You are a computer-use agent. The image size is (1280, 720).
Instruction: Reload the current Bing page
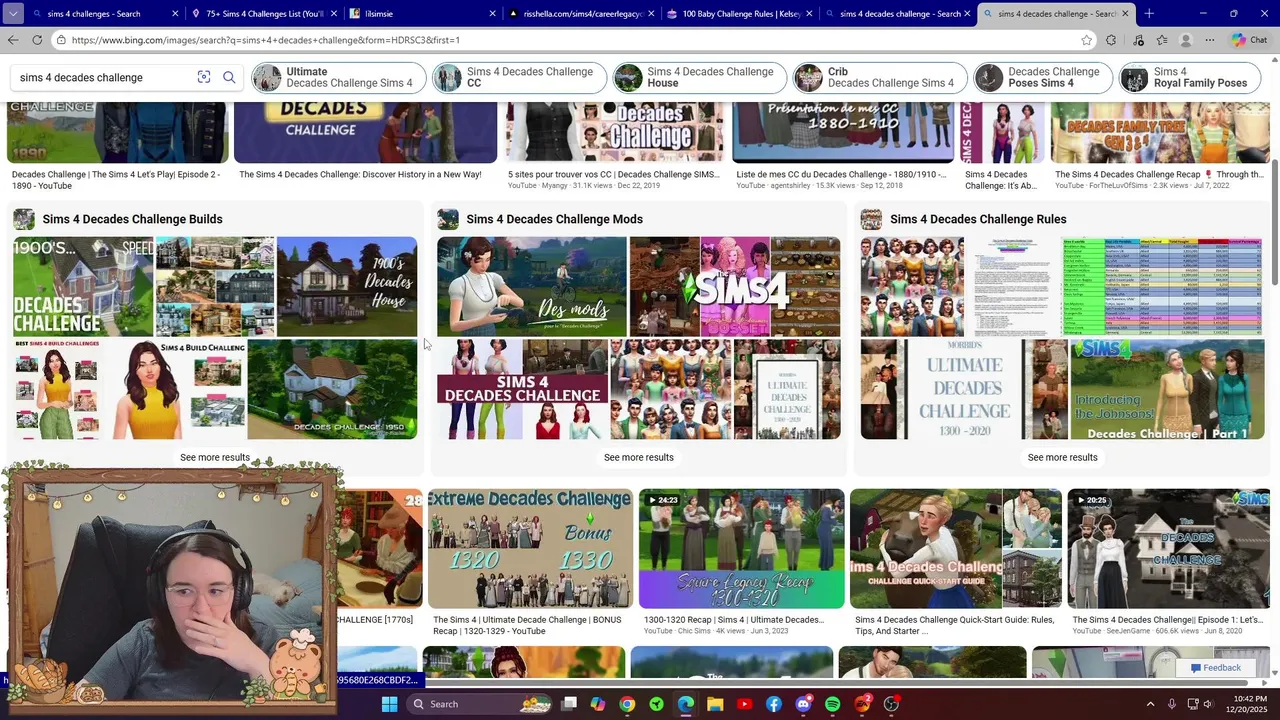(37, 40)
